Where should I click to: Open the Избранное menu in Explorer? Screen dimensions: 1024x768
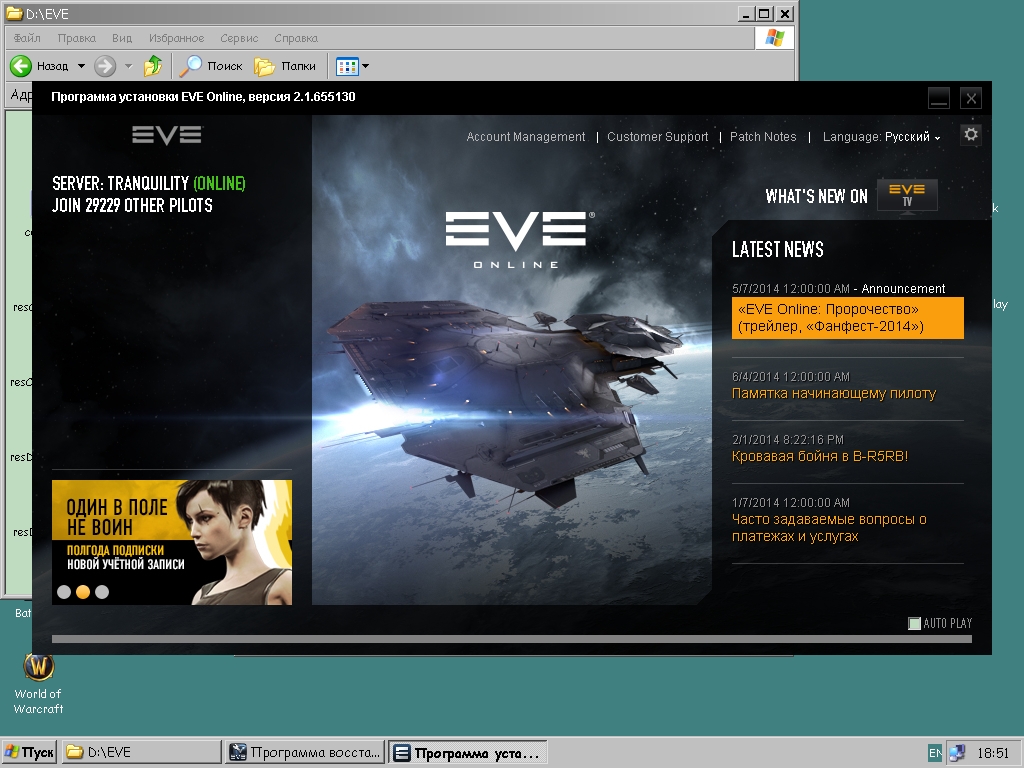pyautogui.click(x=176, y=38)
